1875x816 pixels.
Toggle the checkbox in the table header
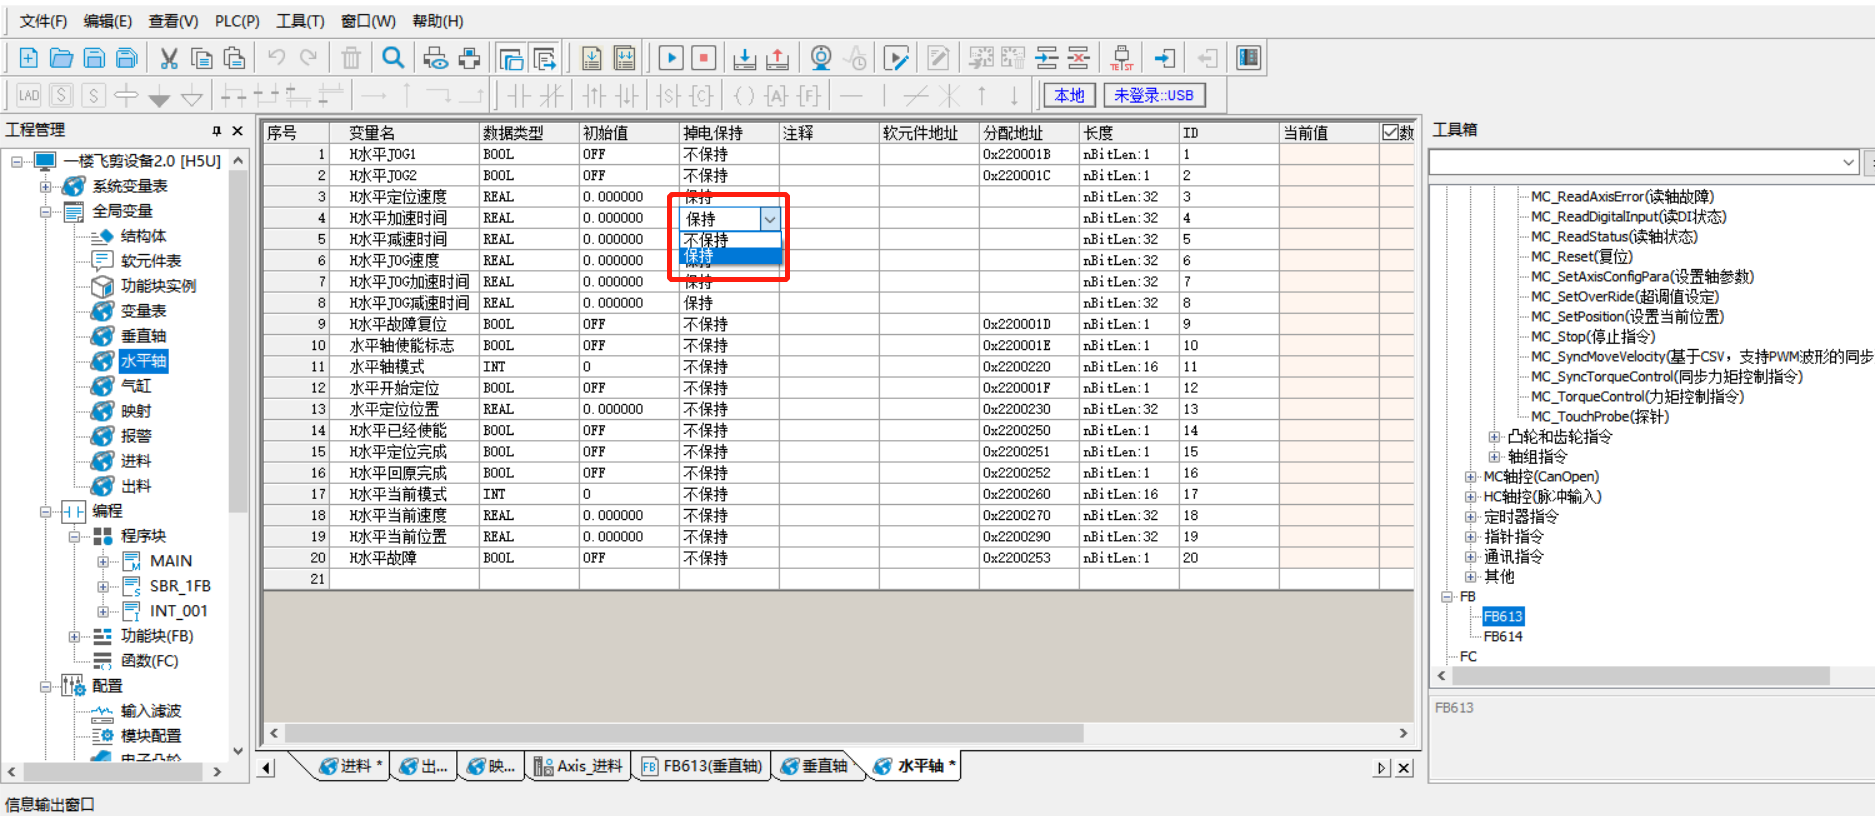pyautogui.click(x=1390, y=132)
